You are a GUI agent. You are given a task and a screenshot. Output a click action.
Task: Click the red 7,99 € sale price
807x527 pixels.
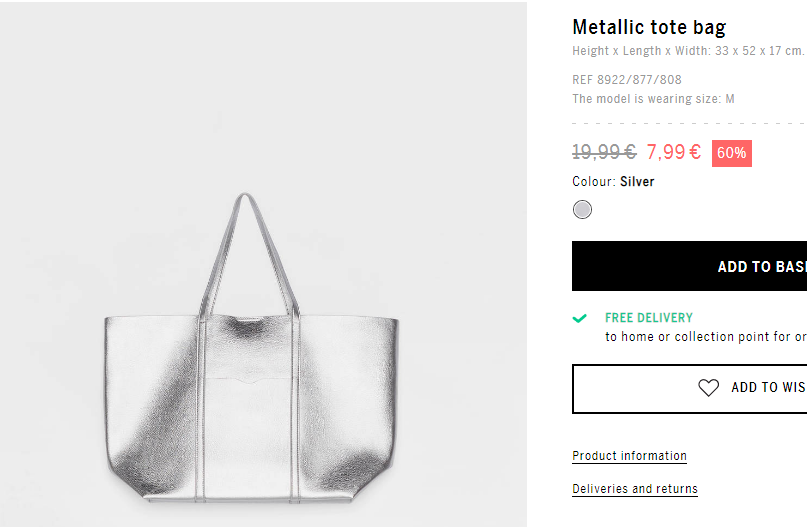click(674, 152)
